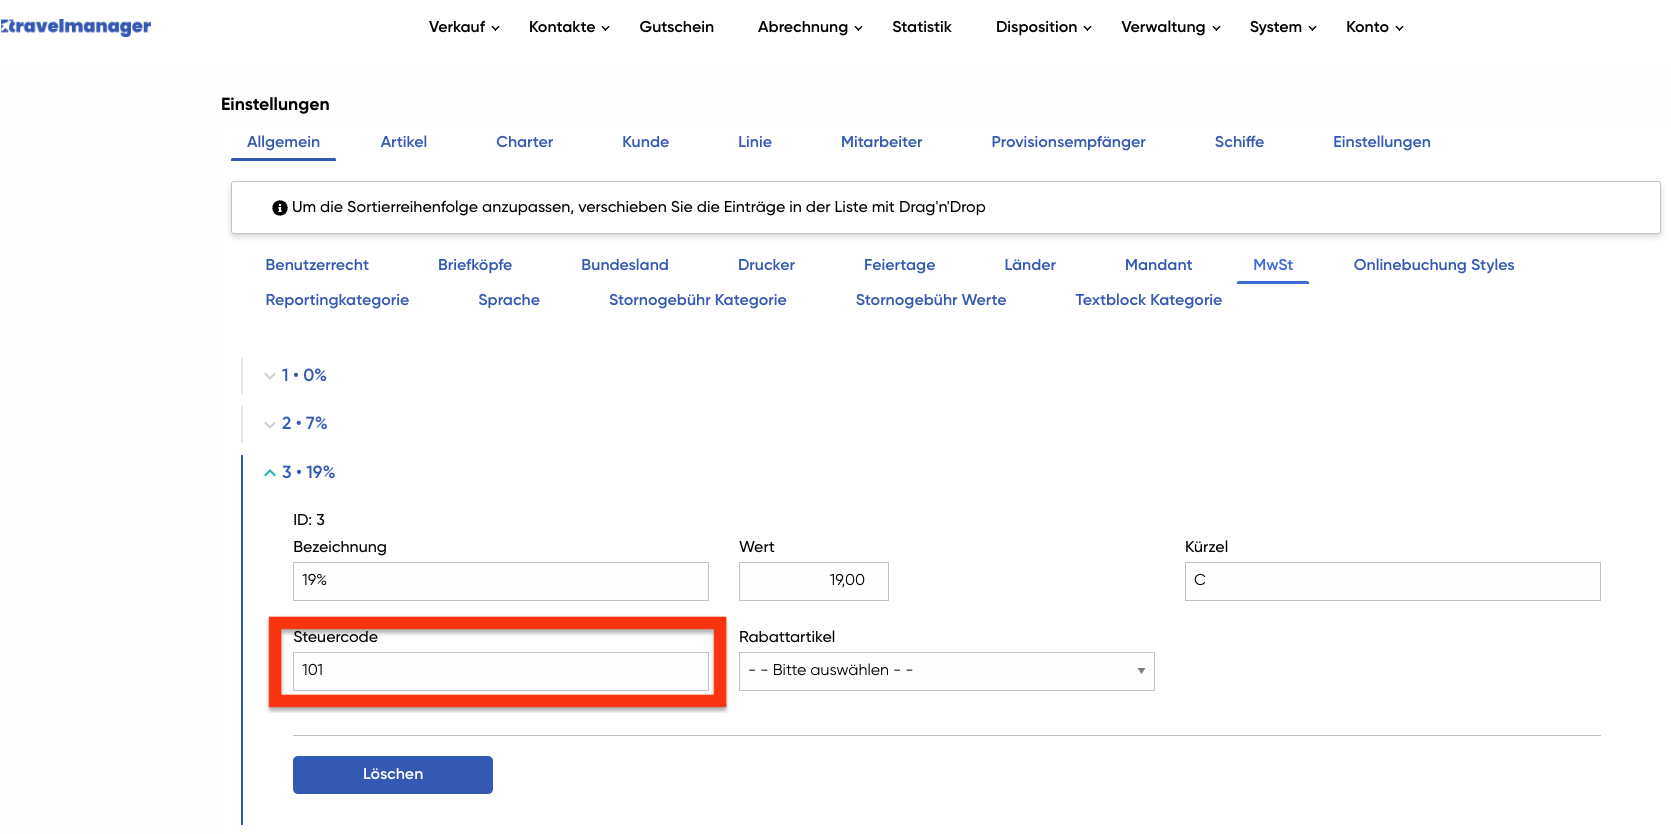Click the Steuercode field containing 101

pos(501,671)
